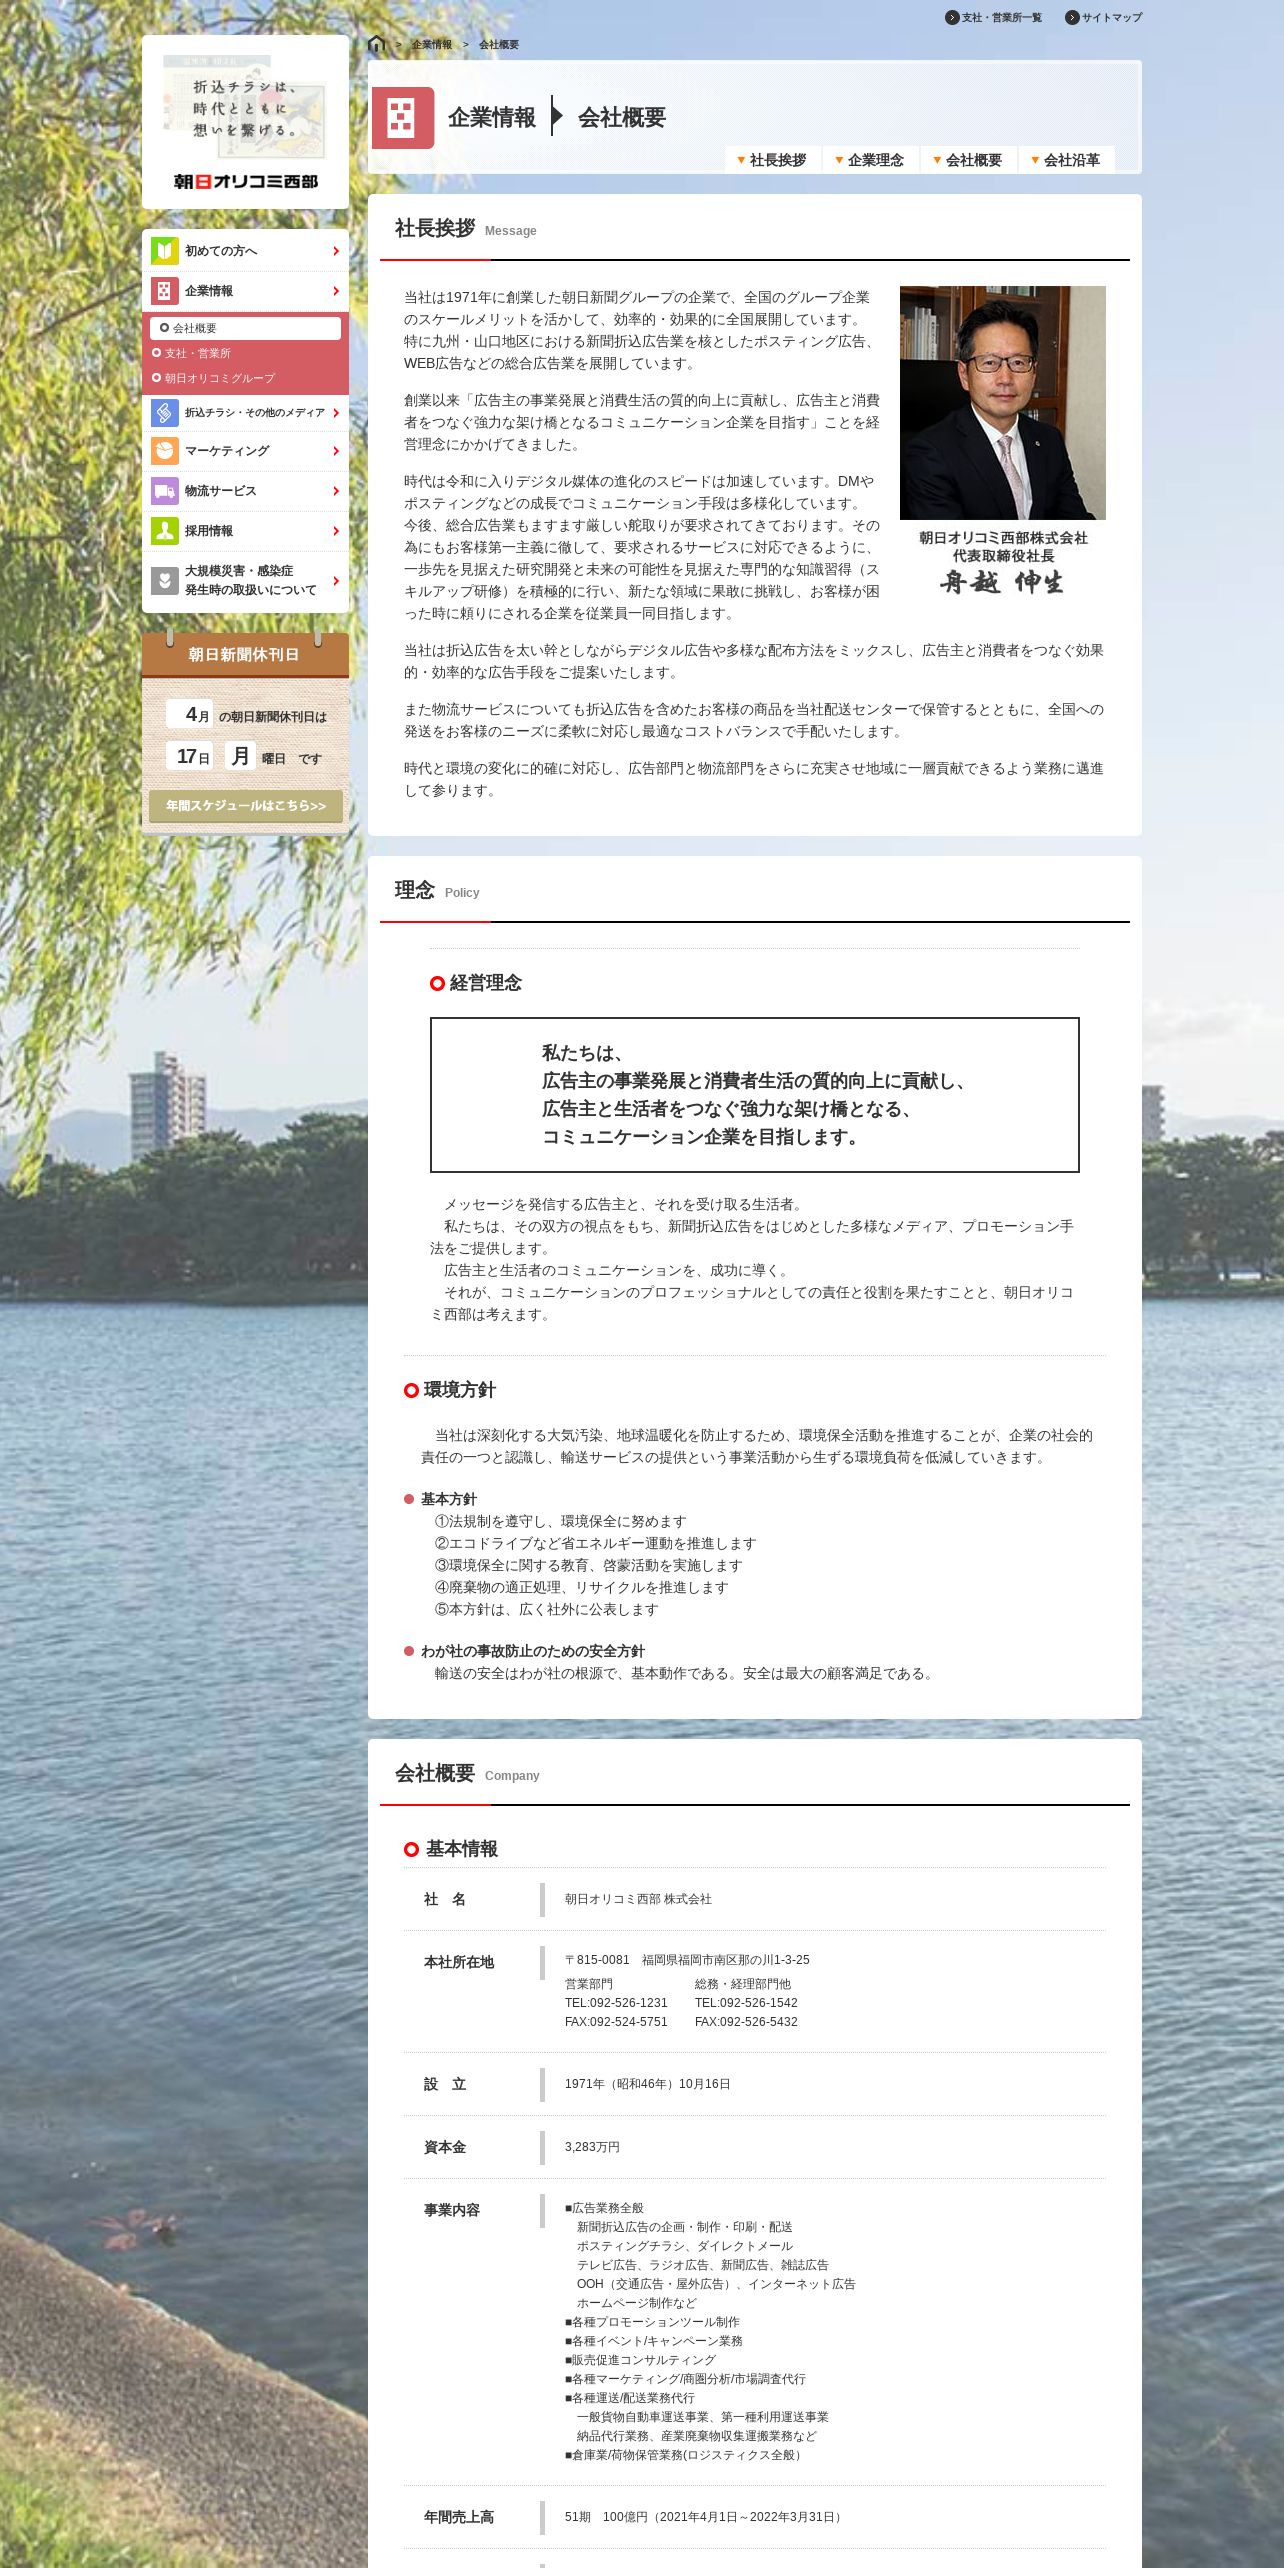
Task: Click the 舟越 伸生 signature image
Action: coord(1002,582)
